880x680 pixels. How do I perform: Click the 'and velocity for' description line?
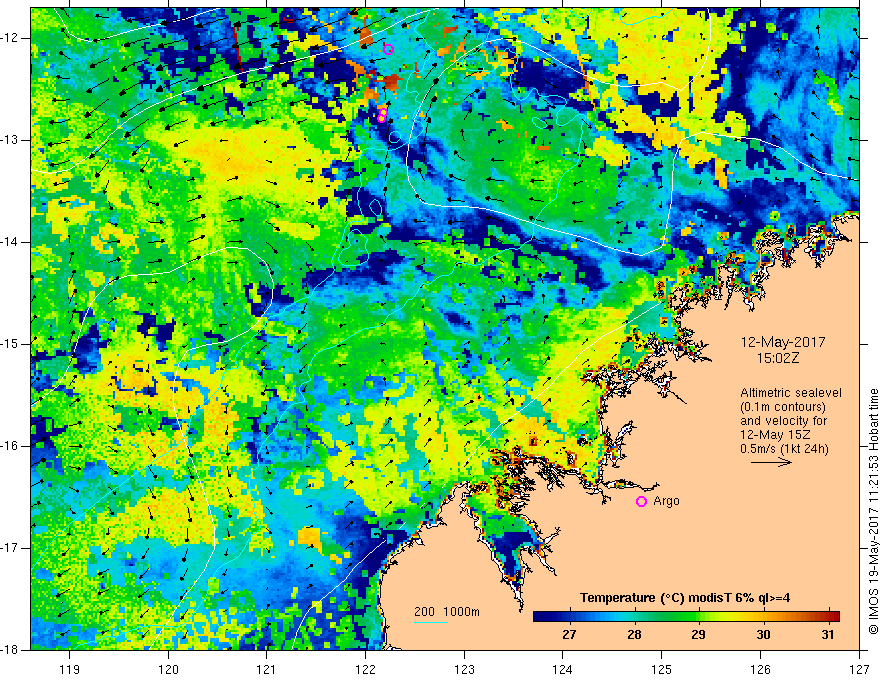click(x=783, y=421)
